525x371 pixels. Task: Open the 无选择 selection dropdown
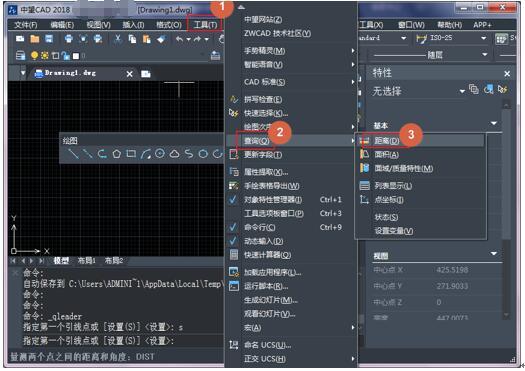pos(462,91)
